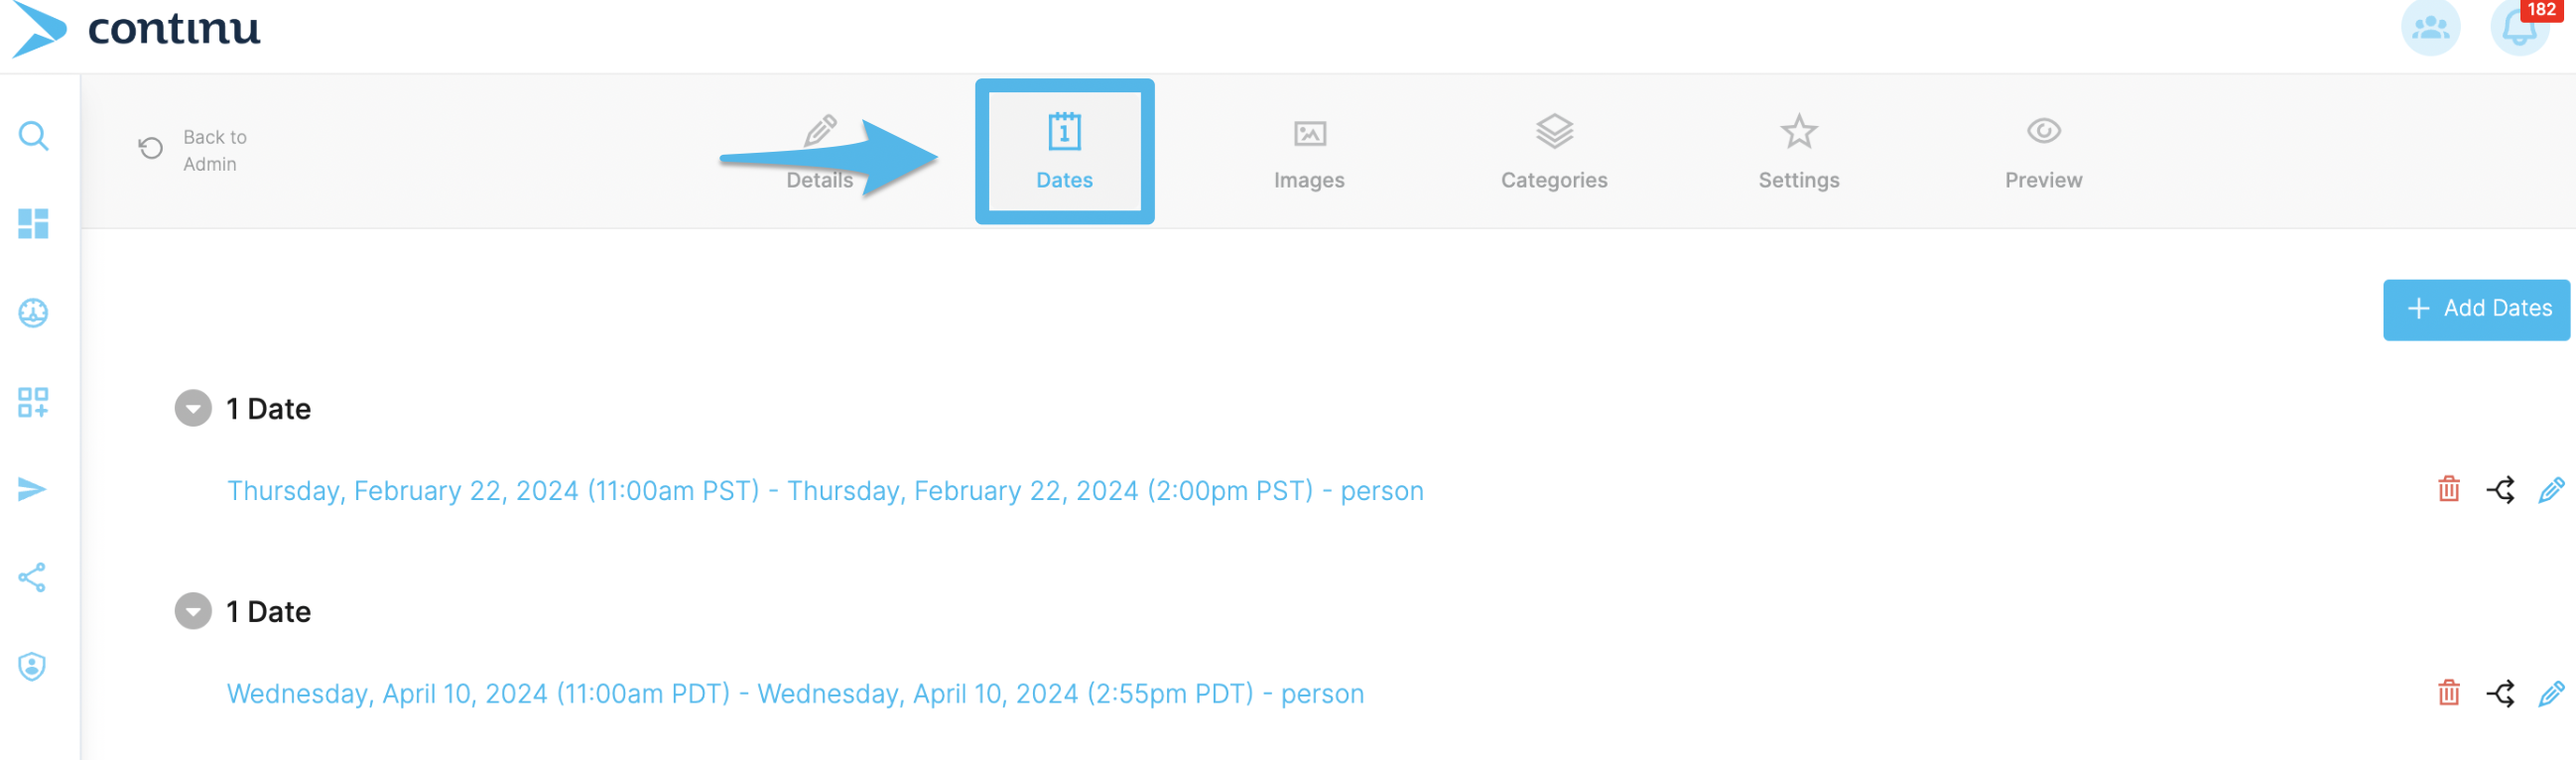Open the Preview tab
The image size is (2576, 760).
[x=2043, y=152]
